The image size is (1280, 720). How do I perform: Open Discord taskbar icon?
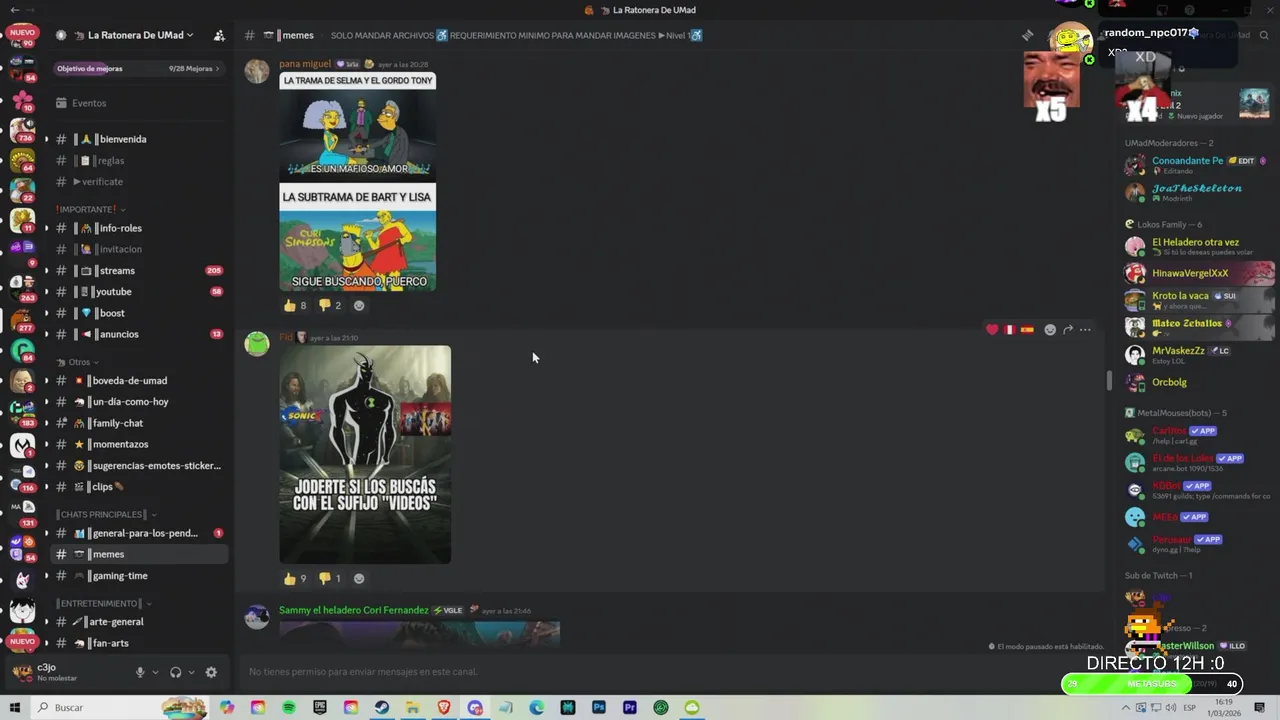(x=475, y=707)
